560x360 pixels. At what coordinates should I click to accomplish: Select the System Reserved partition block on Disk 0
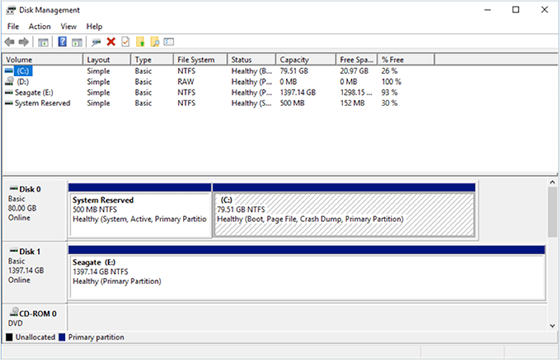(x=140, y=211)
